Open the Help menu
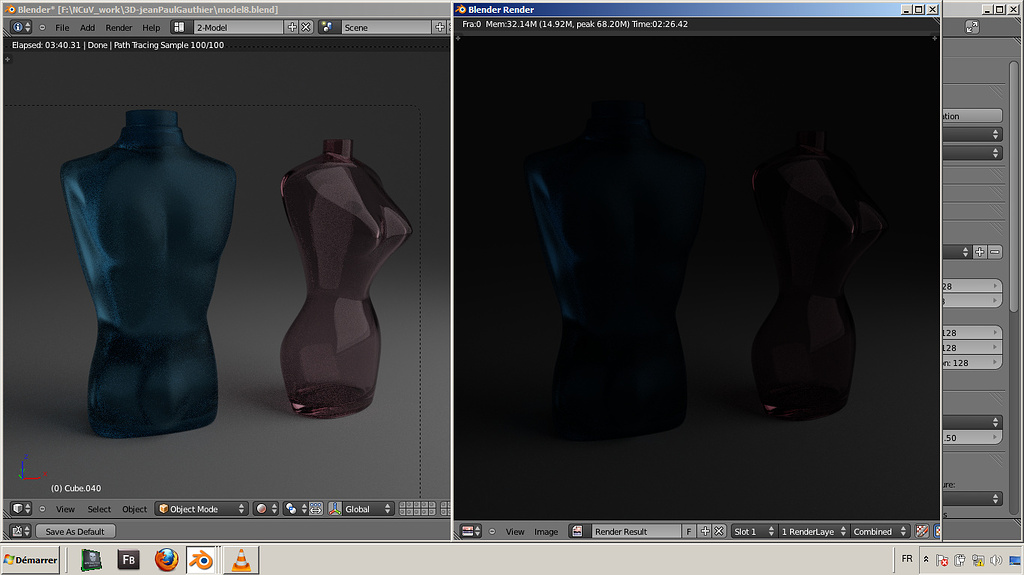 click(151, 27)
